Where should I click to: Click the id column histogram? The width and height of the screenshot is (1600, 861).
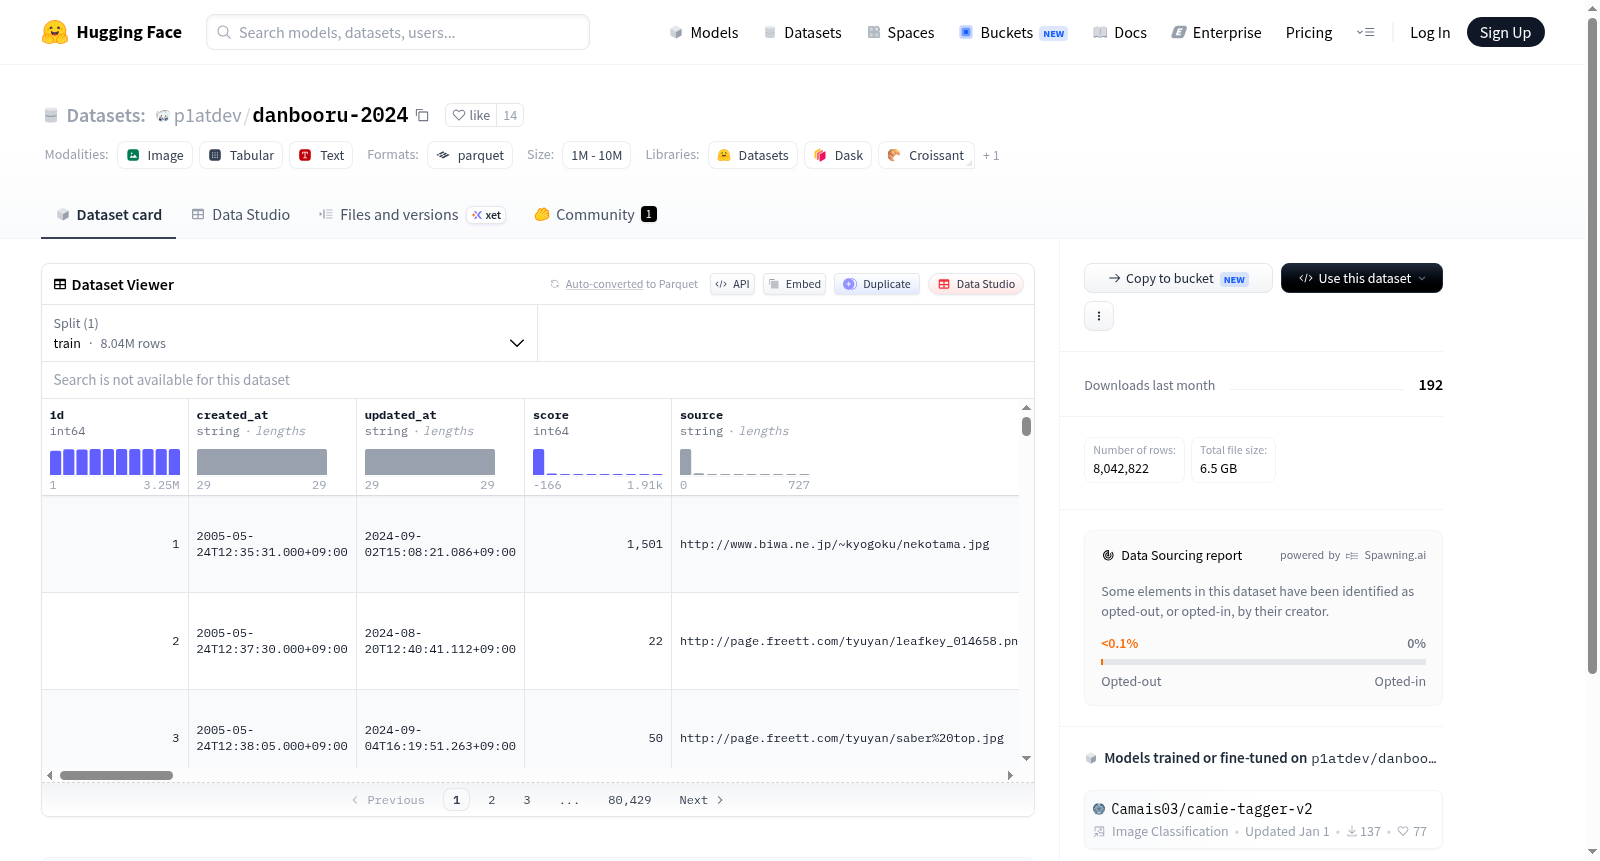coord(115,462)
